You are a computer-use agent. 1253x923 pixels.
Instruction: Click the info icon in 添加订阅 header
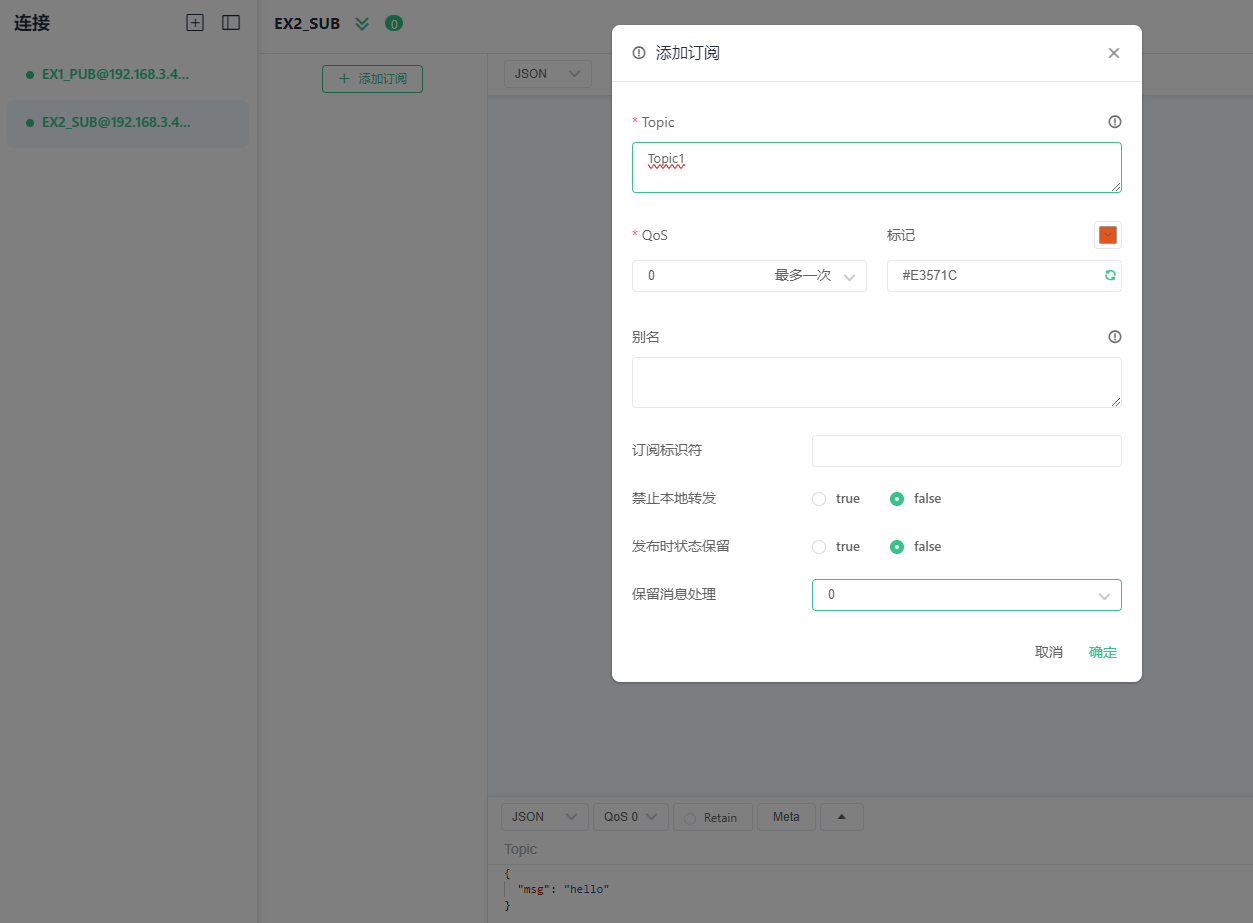tap(638, 52)
